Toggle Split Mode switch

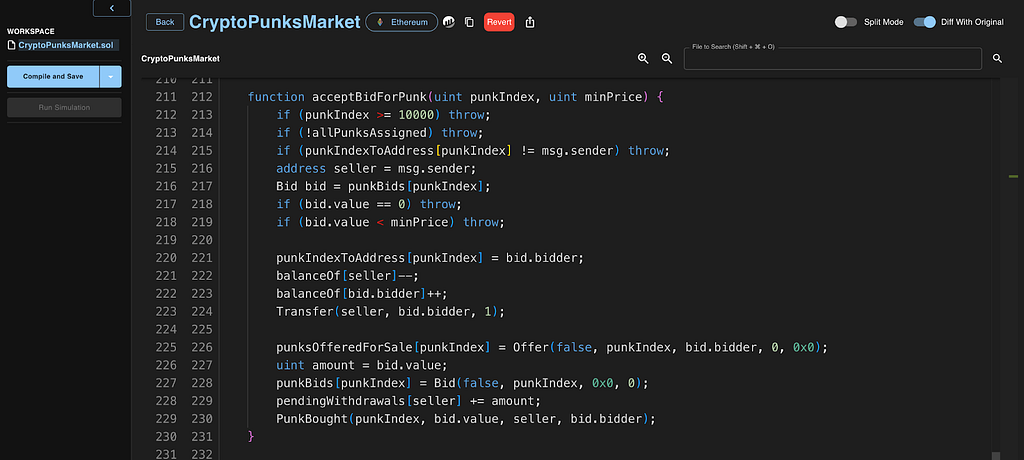(x=846, y=22)
